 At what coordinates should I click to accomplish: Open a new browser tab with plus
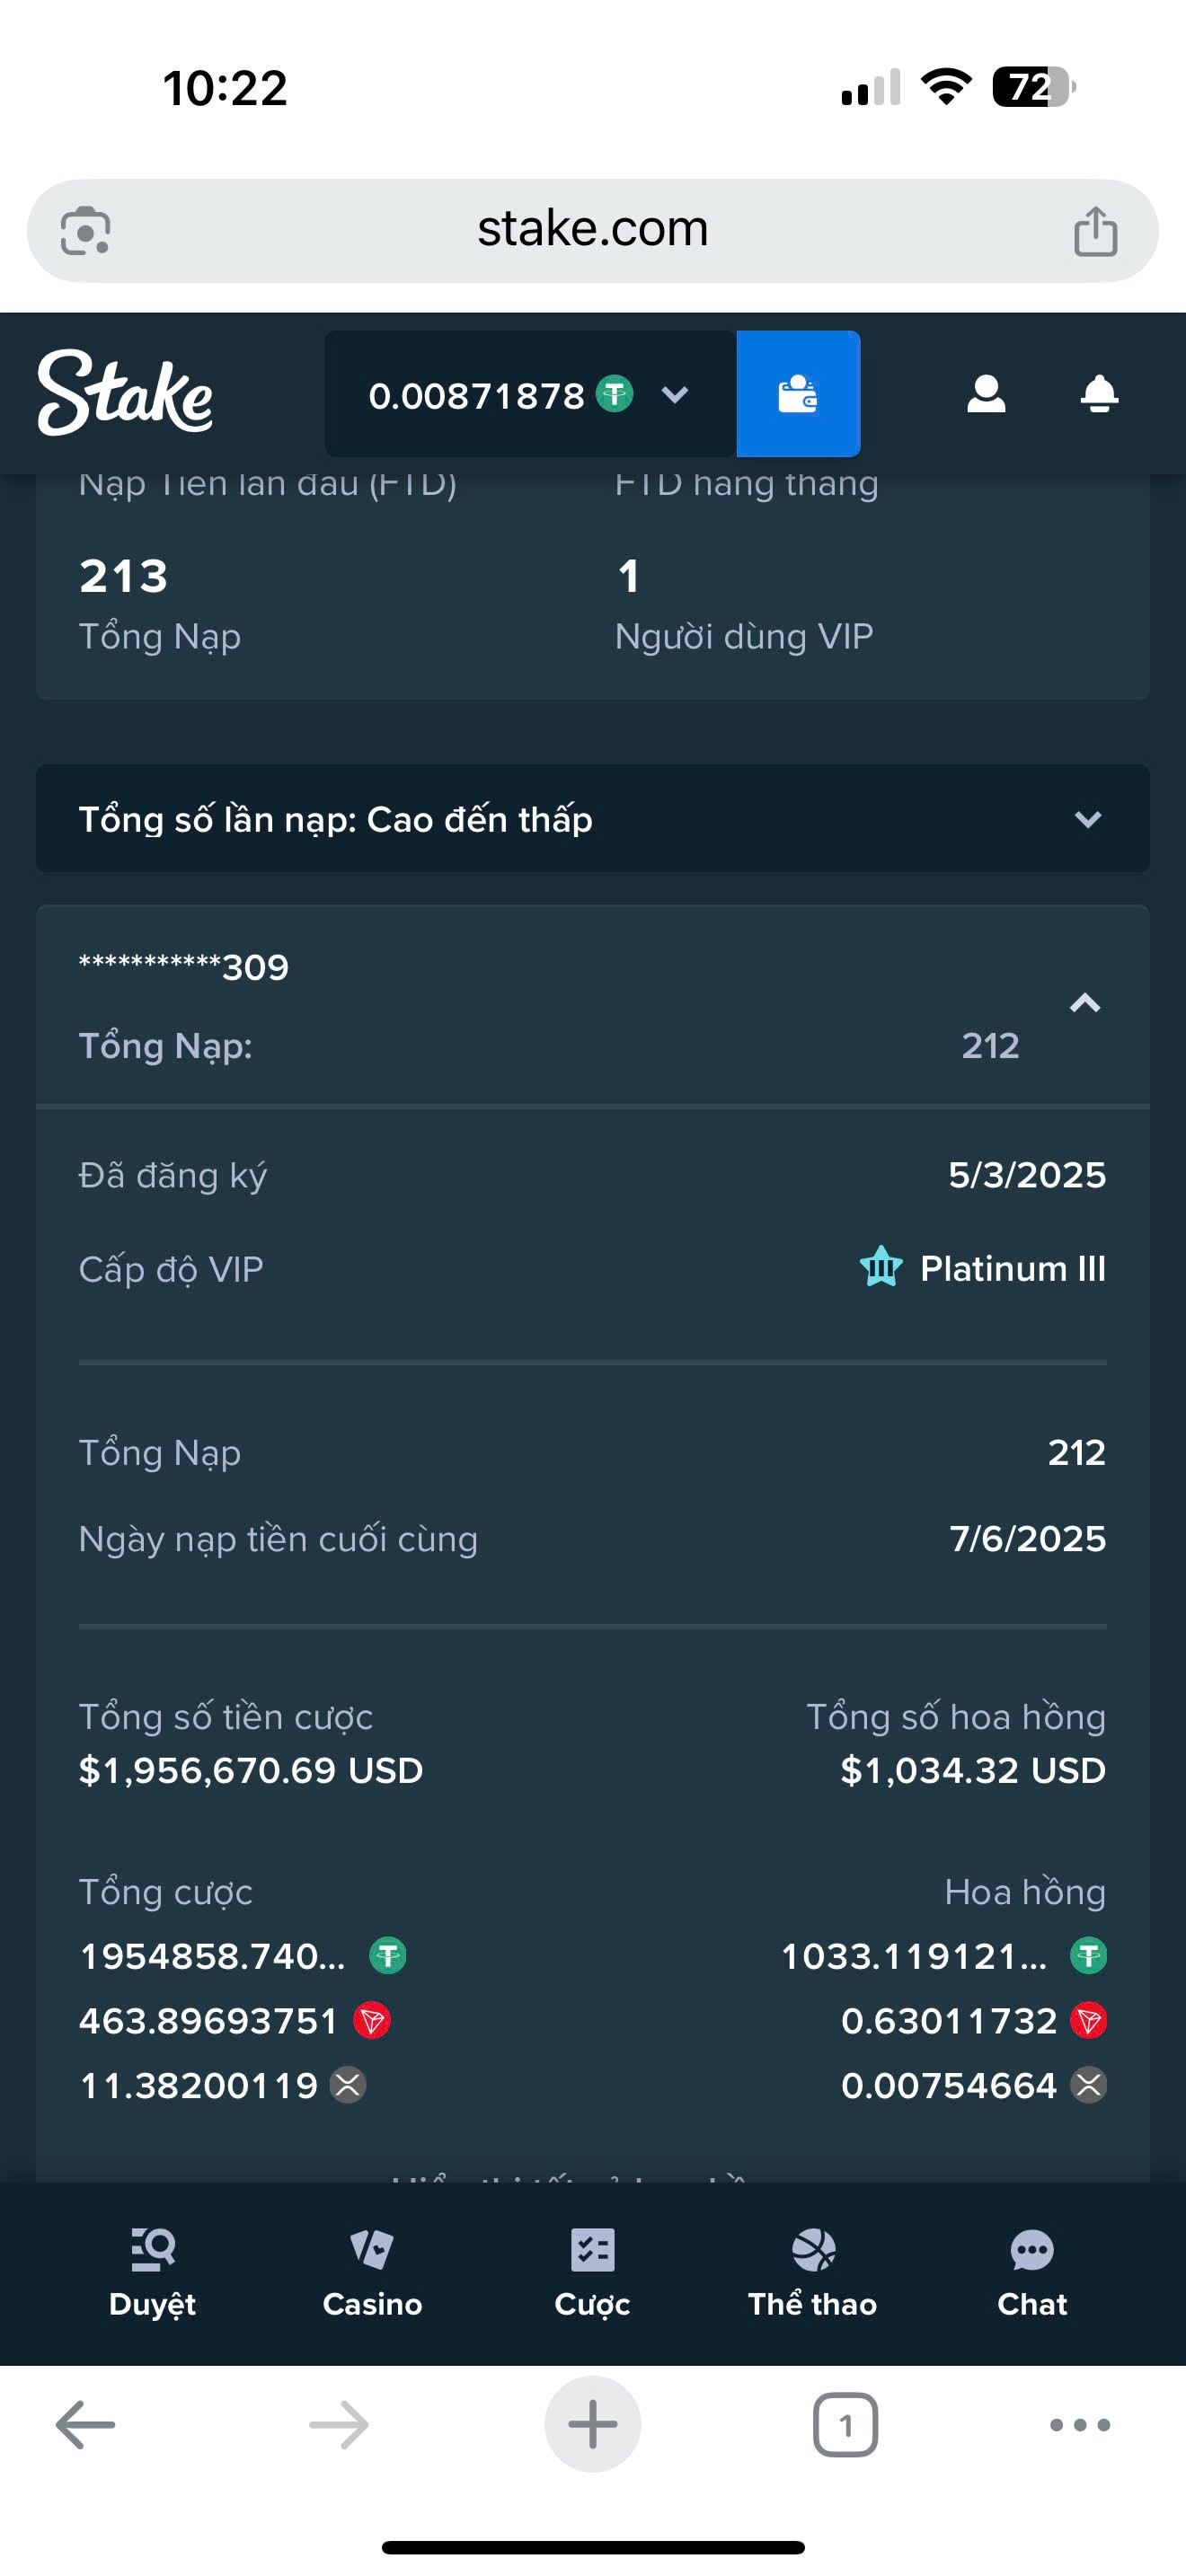592,2424
